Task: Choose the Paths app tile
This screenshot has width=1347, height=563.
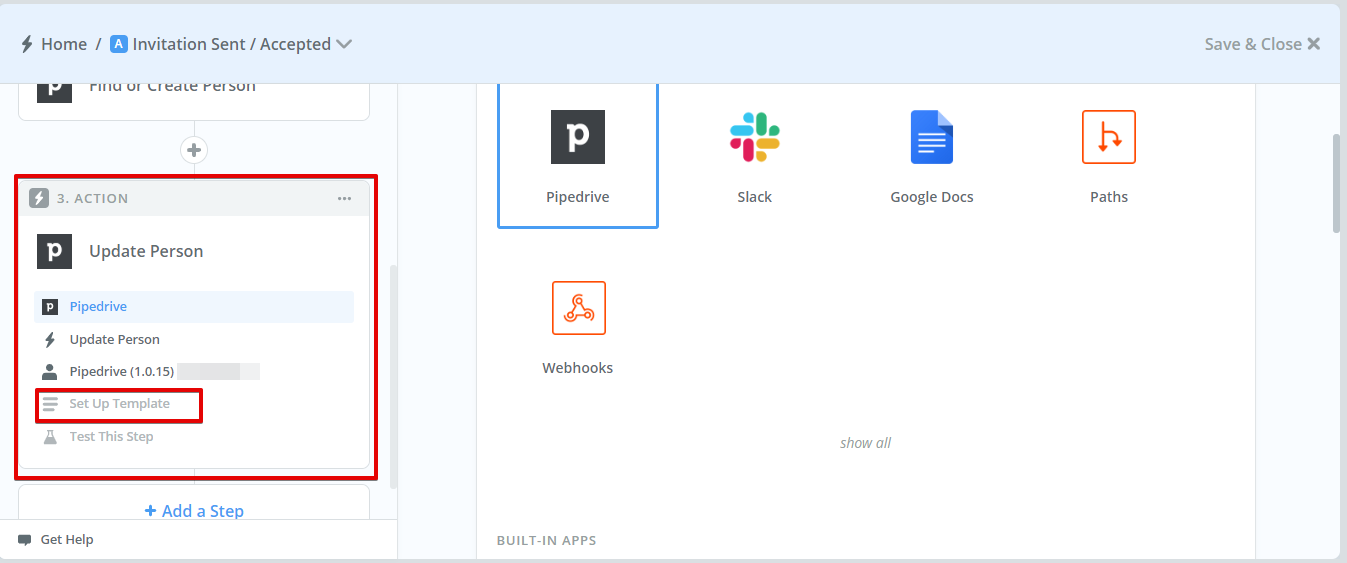Action: tap(1109, 155)
